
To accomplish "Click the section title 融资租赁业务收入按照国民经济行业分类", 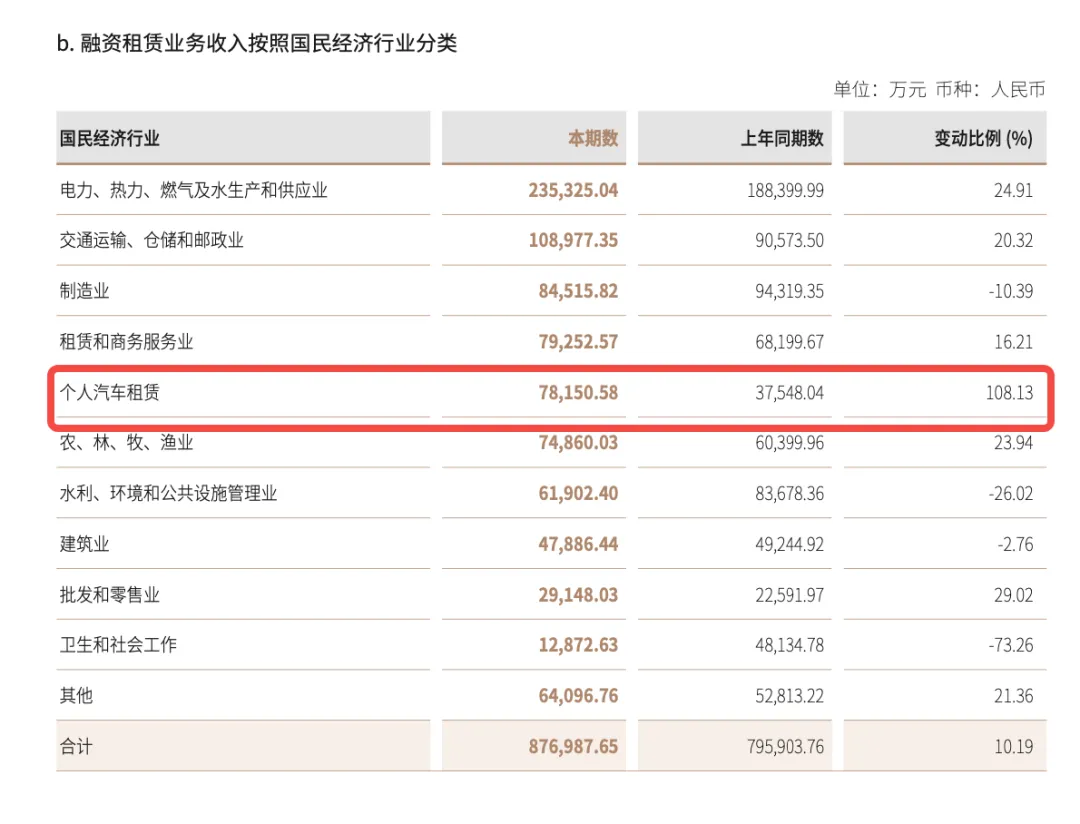I will tap(269, 43).
